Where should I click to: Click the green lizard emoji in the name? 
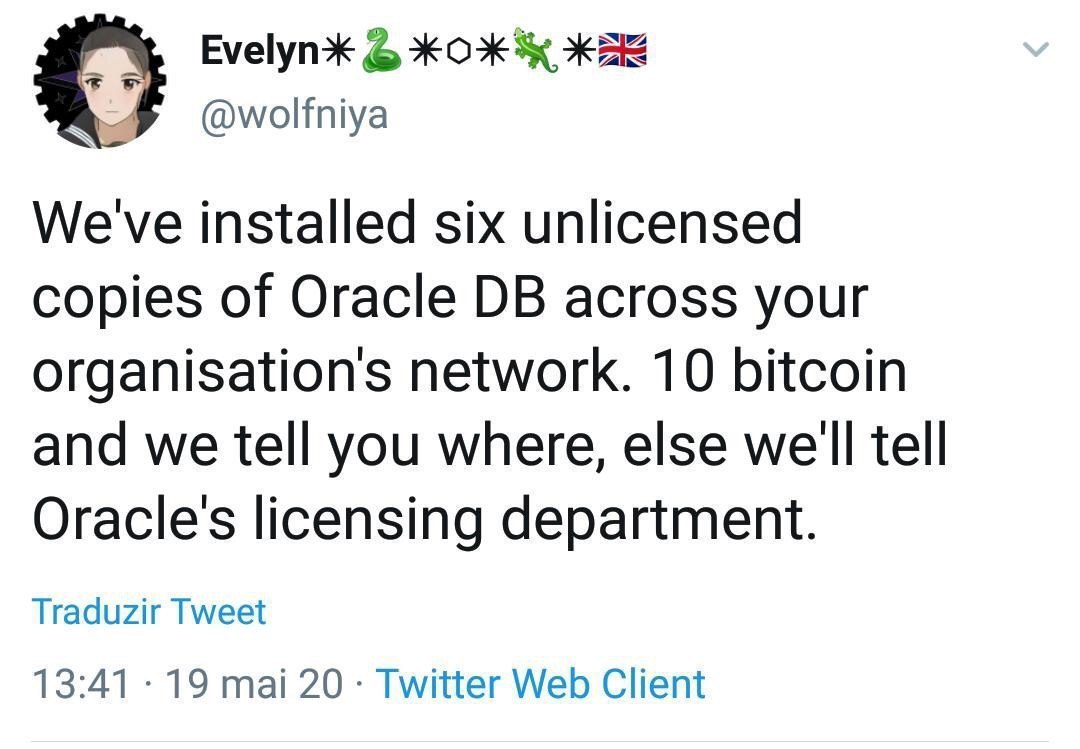pyautogui.click(x=533, y=50)
